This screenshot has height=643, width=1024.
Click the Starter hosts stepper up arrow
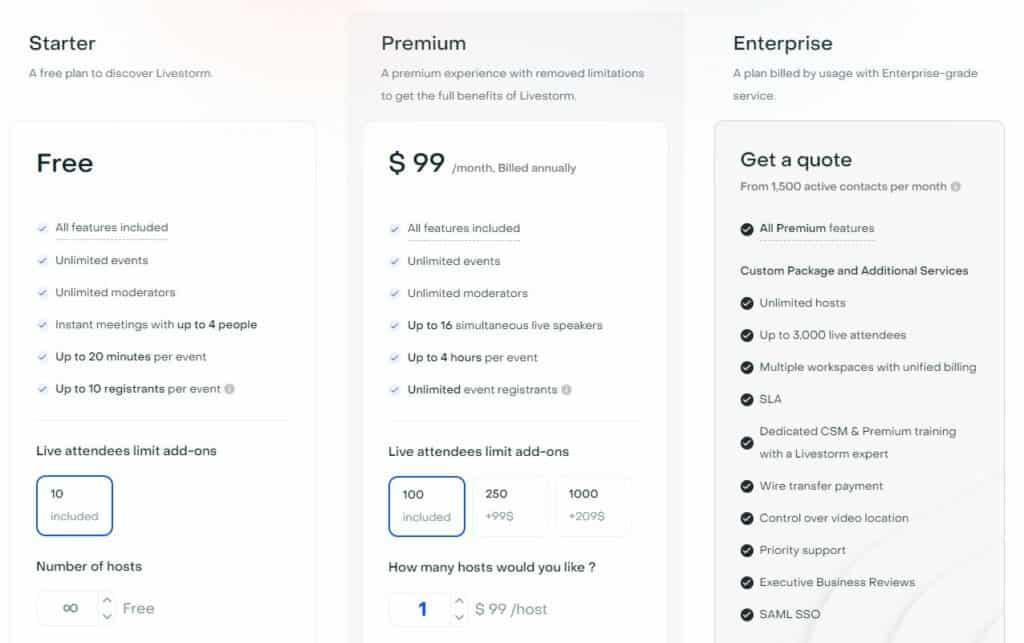[x=107, y=600]
